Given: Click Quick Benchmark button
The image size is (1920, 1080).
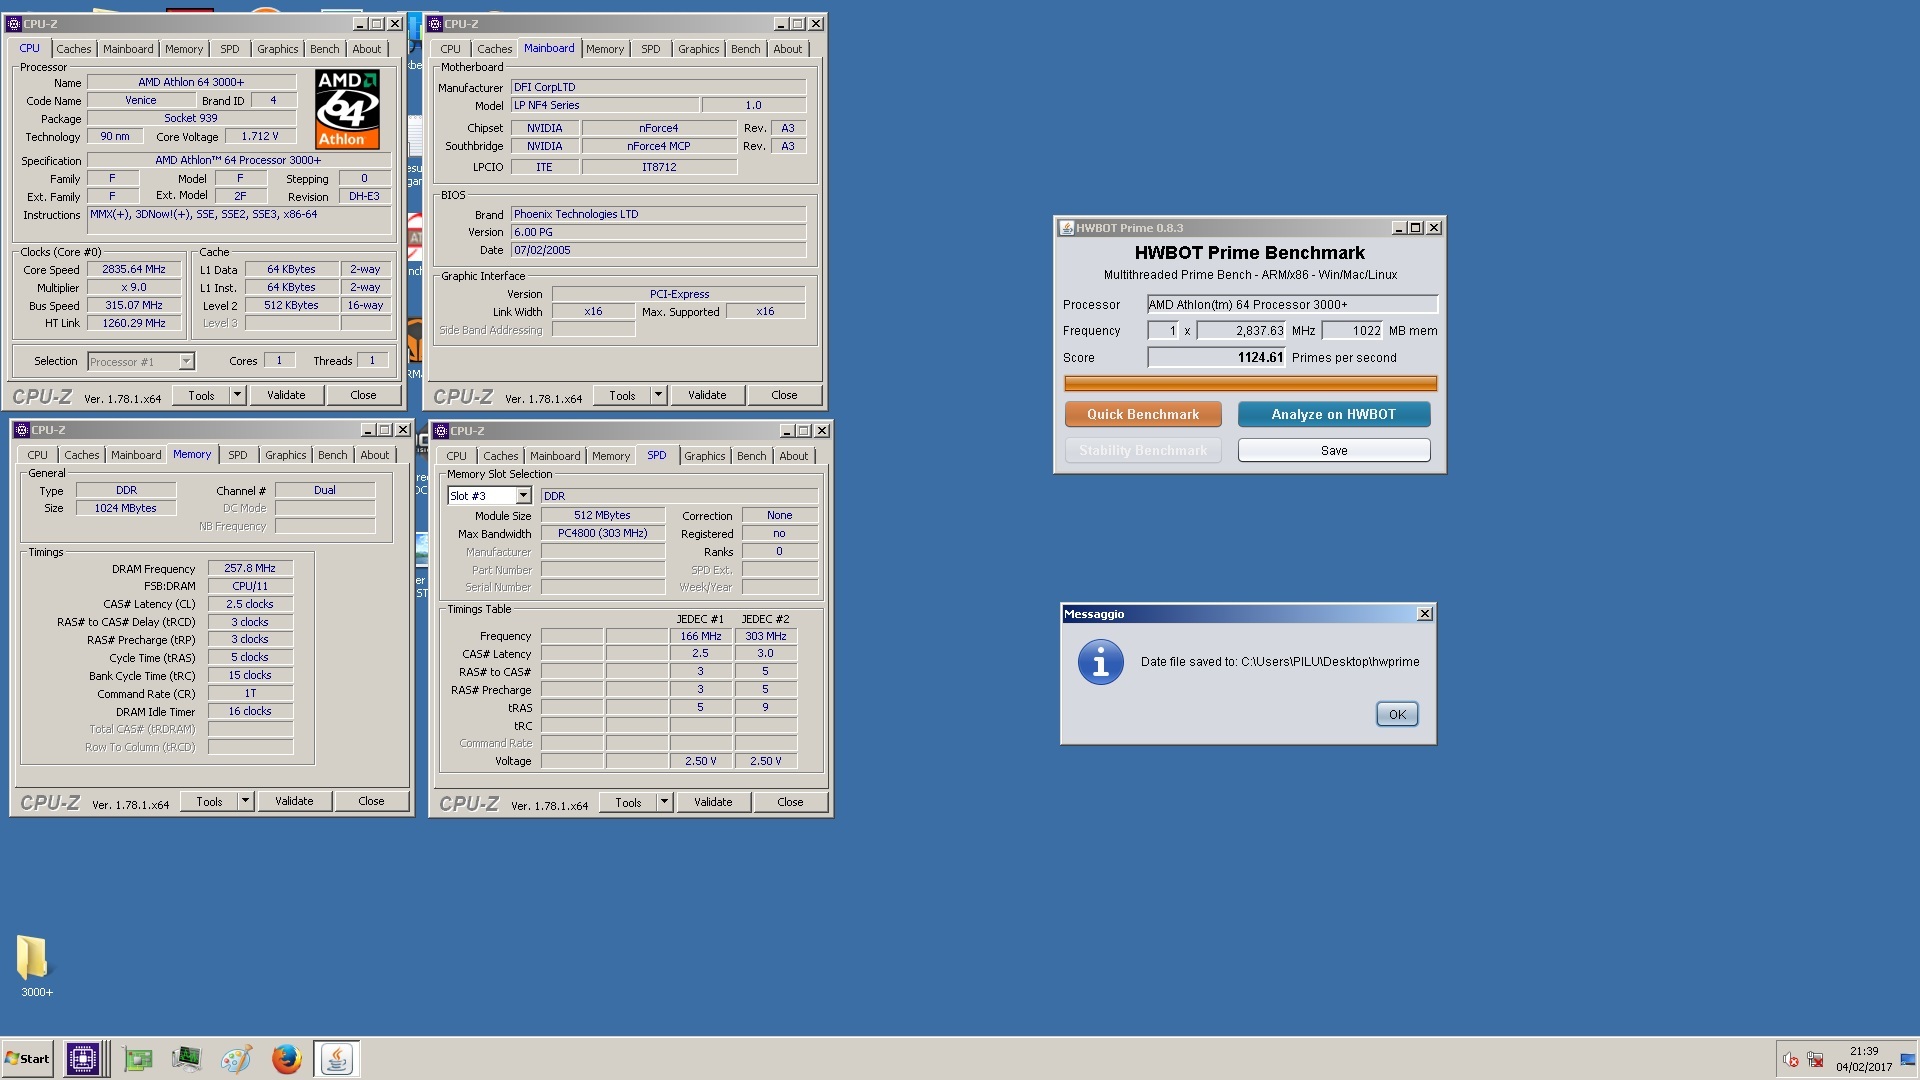Looking at the screenshot, I should coord(1143,414).
